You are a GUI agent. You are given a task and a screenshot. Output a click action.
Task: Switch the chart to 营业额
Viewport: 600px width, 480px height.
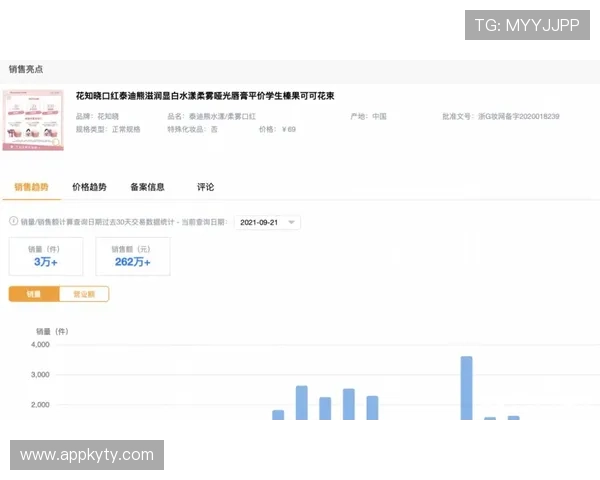point(84,294)
